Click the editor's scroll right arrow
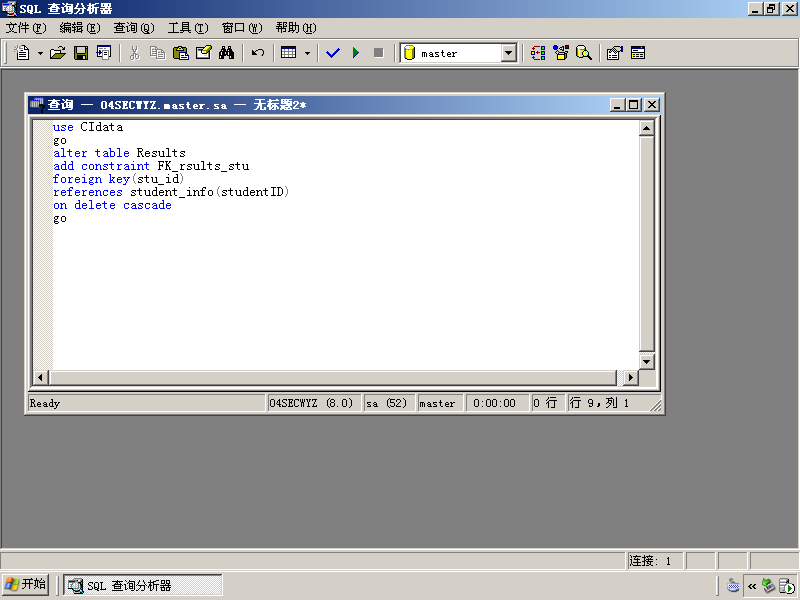Screen dimensions: 800x600 pyautogui.click(x=631, y=378)
